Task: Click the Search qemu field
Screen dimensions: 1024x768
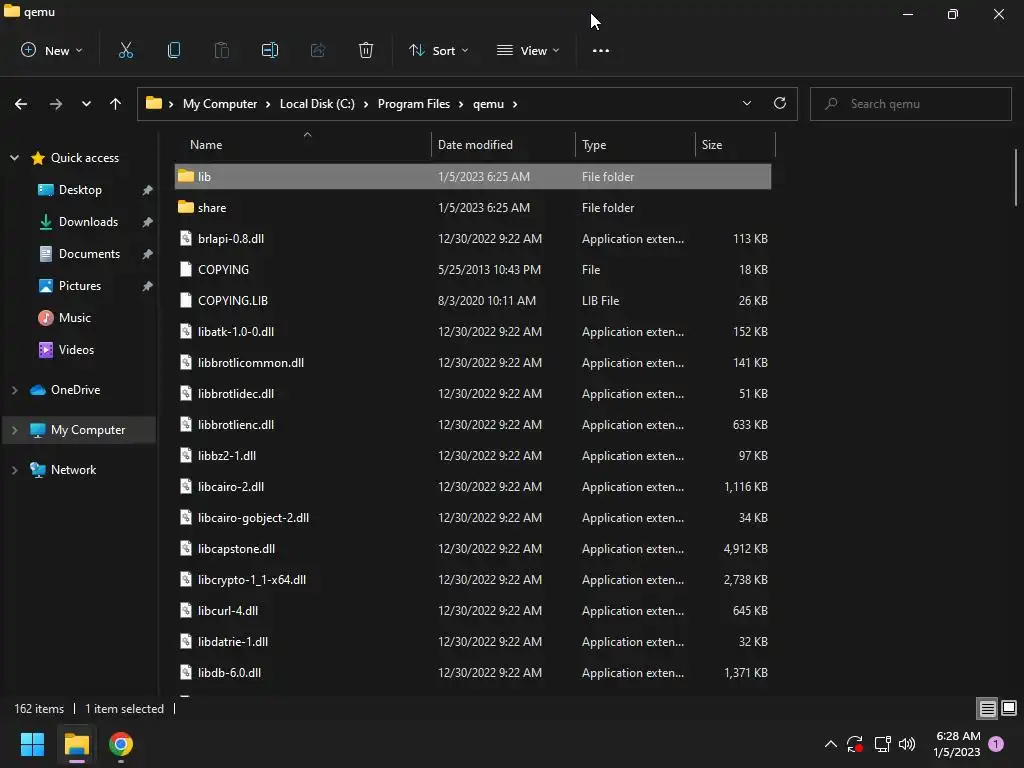Action: tap(910, 104)
